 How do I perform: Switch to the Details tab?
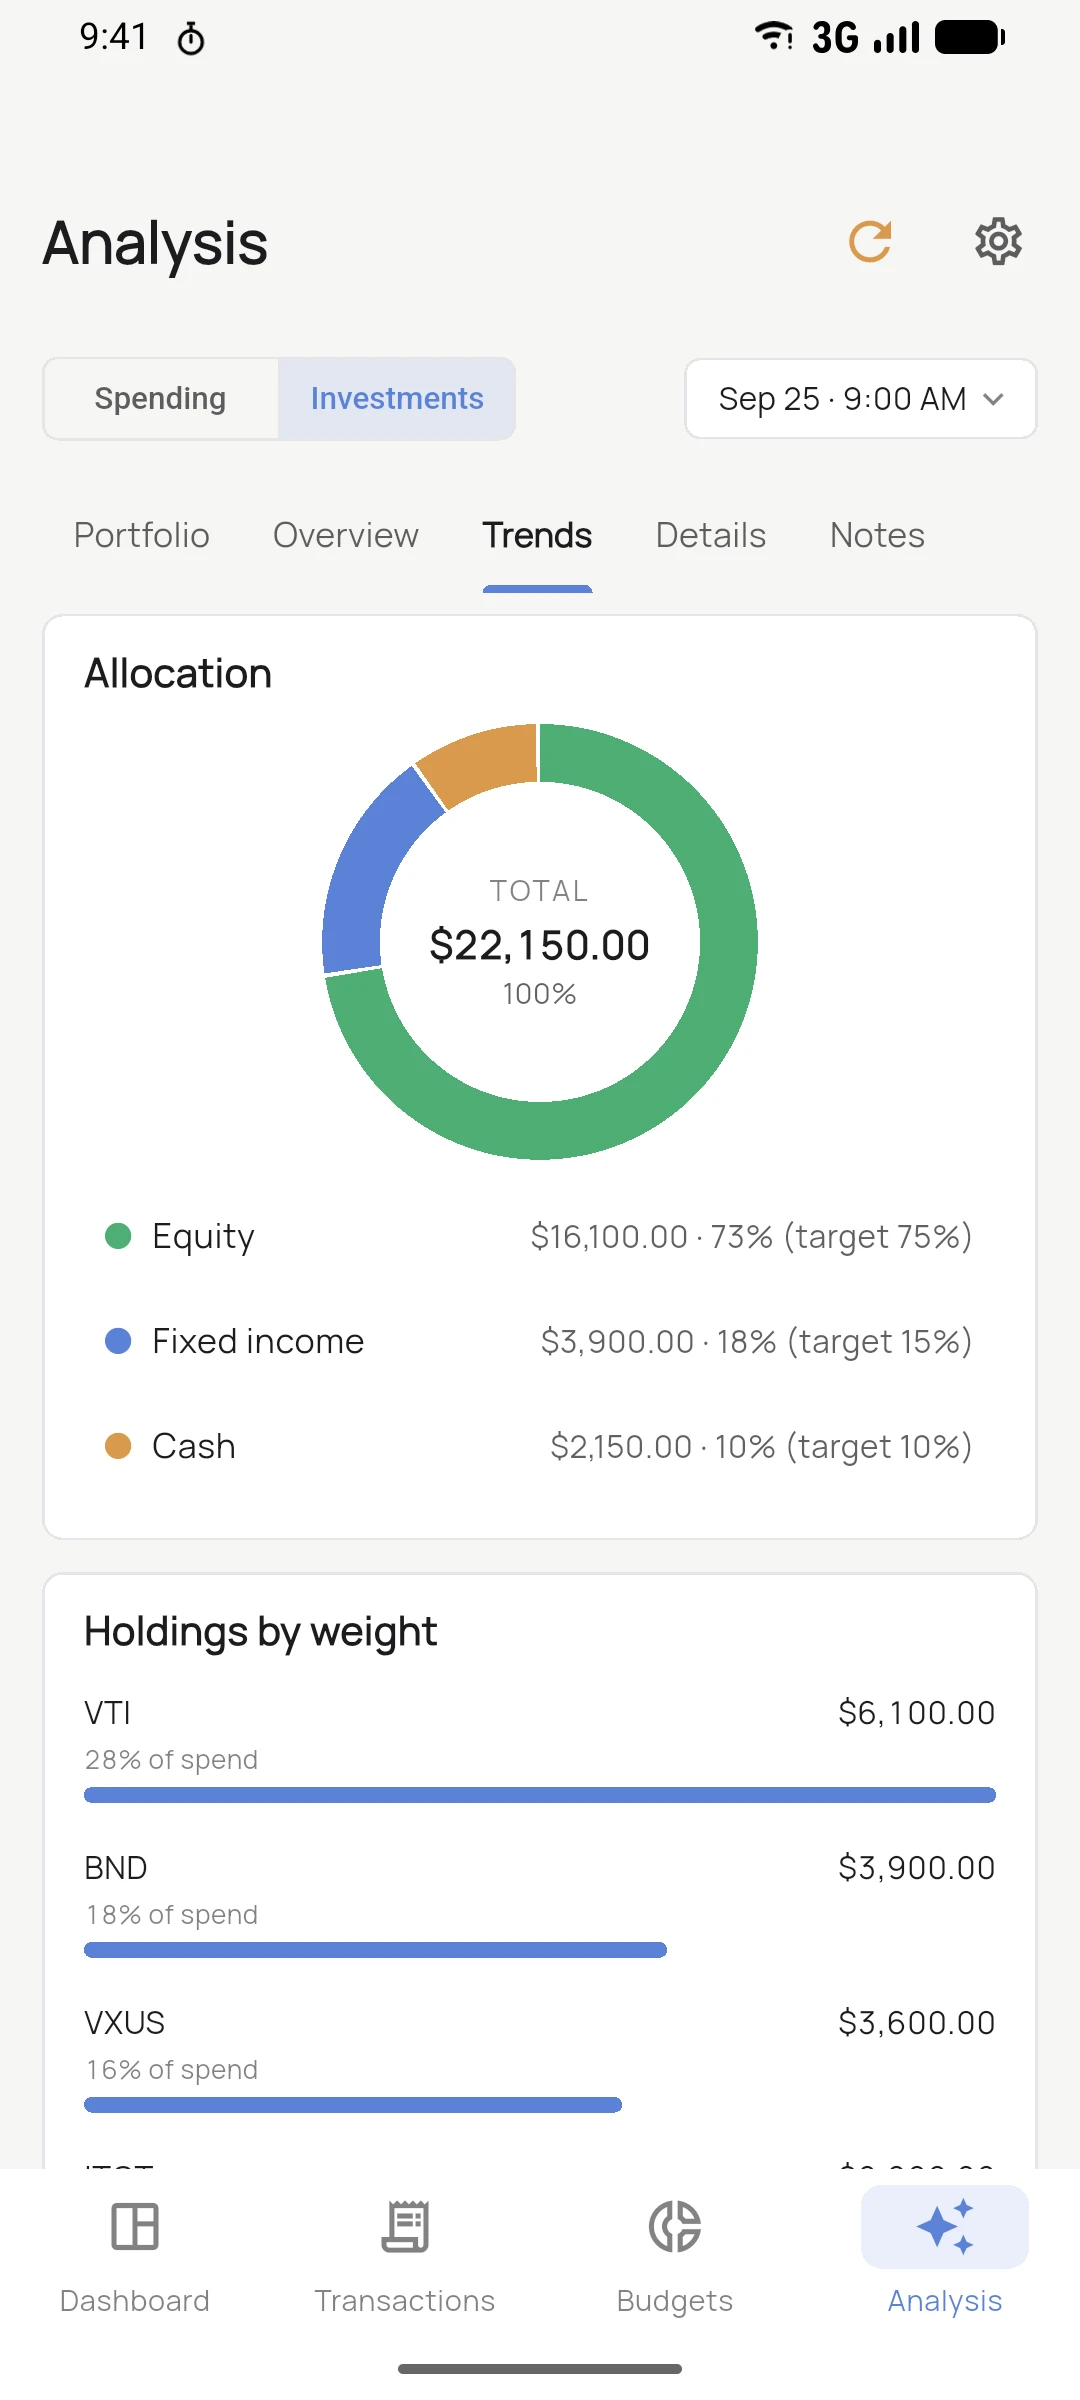[x=711, y=536]
